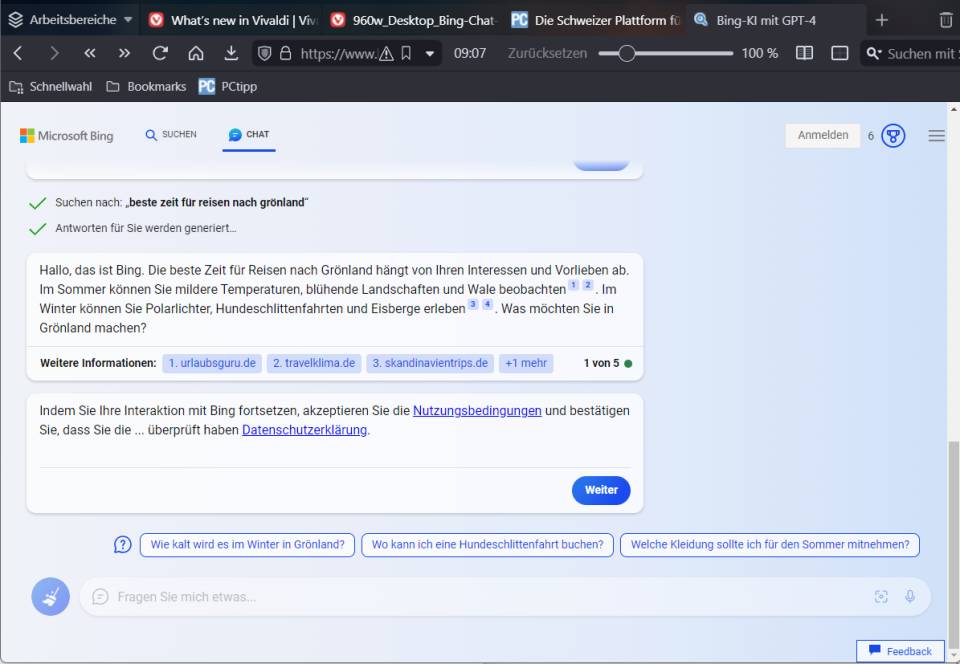Switch to the 960w_Desktop_Bing-Chat tab
Viewport: 960px width, 664px height.
[x=414, y=20]
